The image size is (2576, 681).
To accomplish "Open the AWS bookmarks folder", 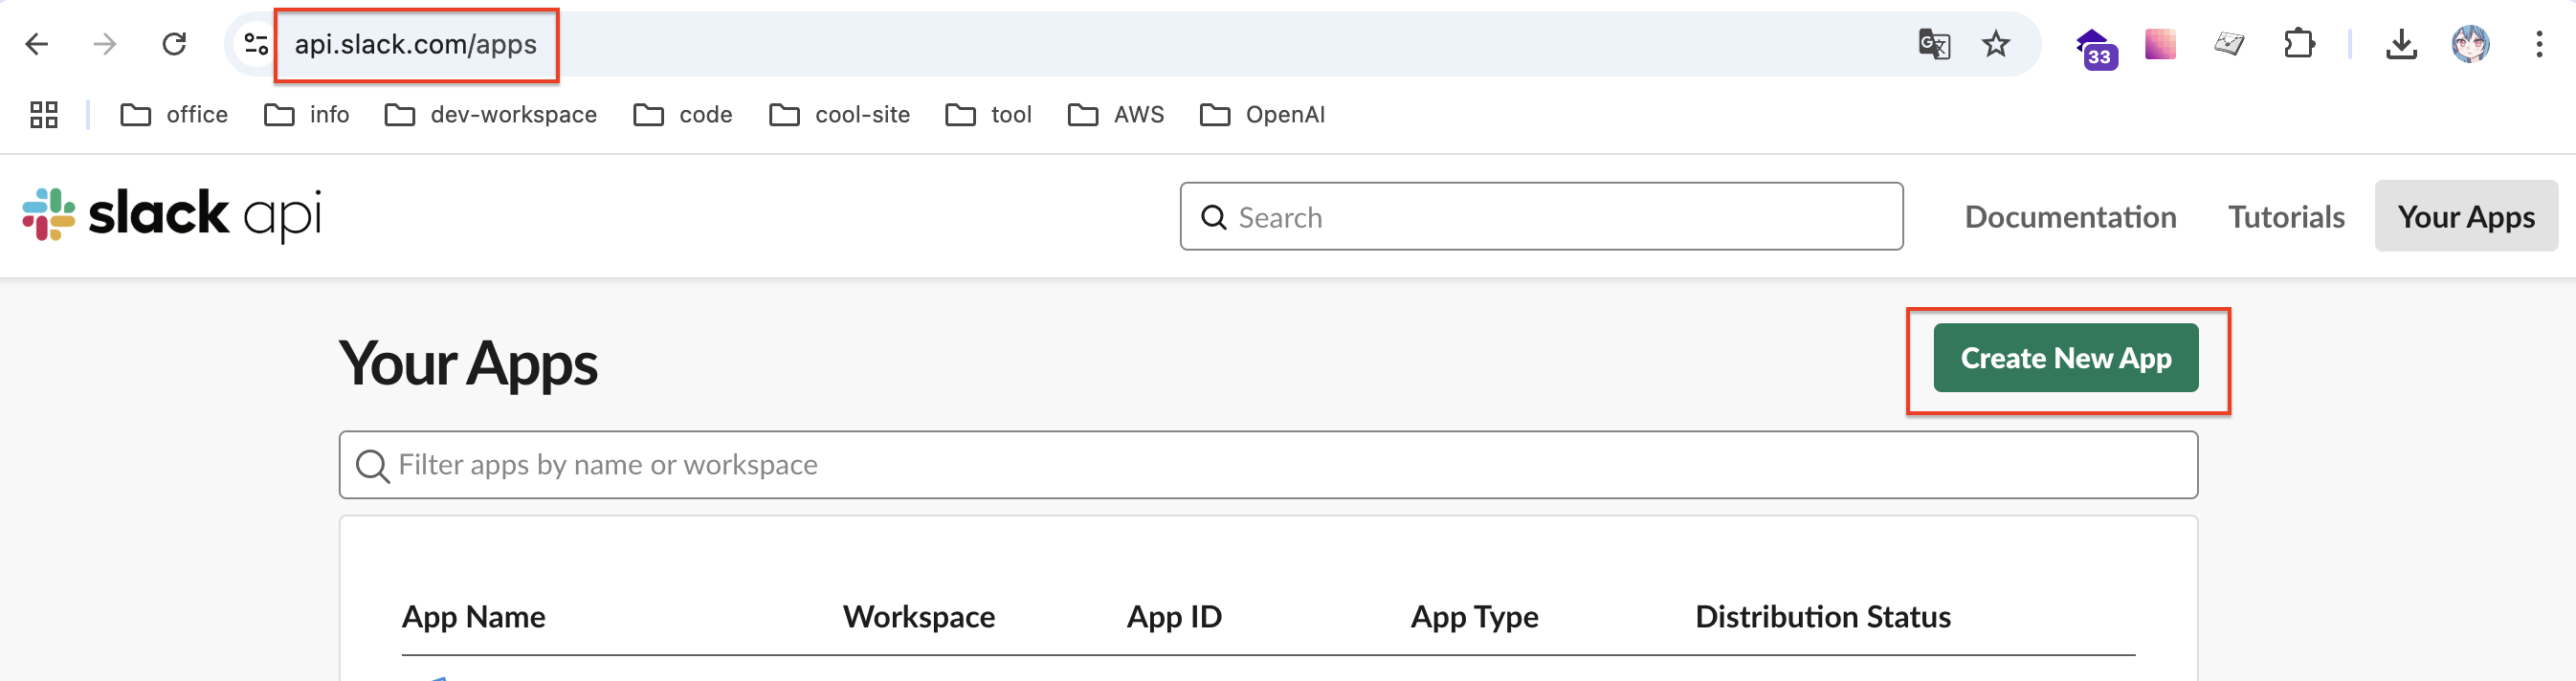I will pyautogui.click(x=1116, y=115).
